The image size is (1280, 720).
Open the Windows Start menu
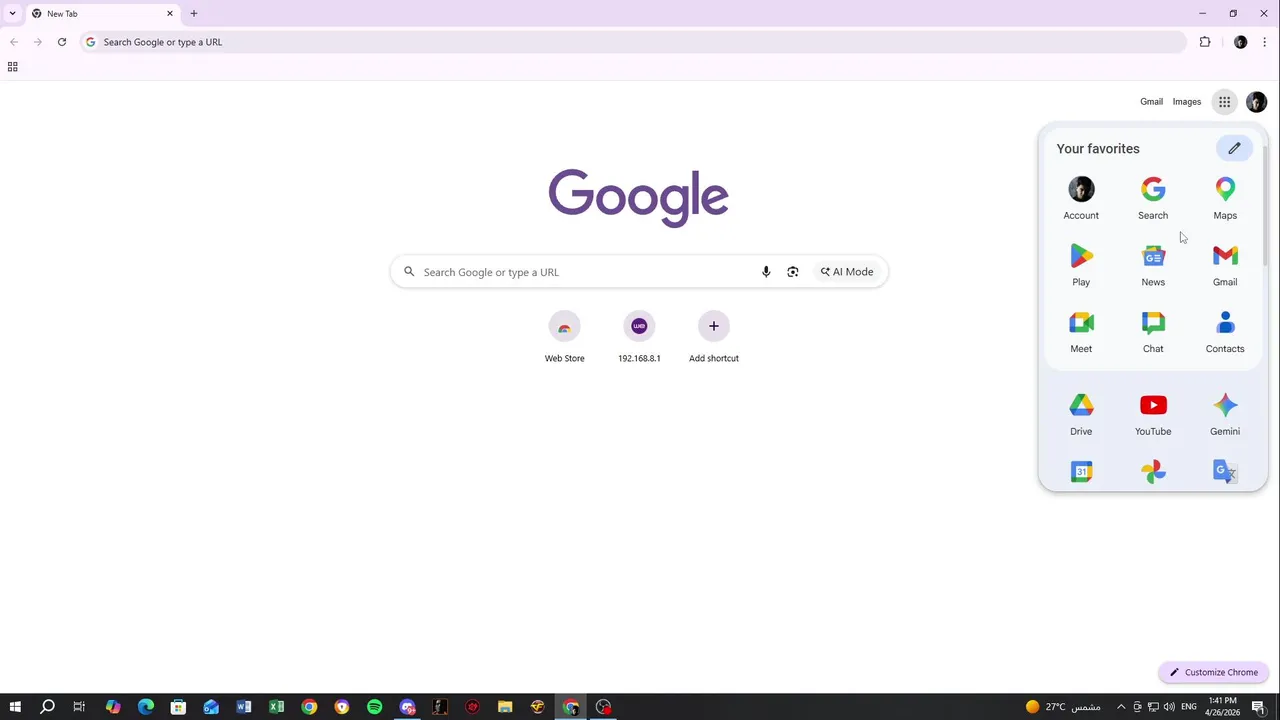coord(15,707)
